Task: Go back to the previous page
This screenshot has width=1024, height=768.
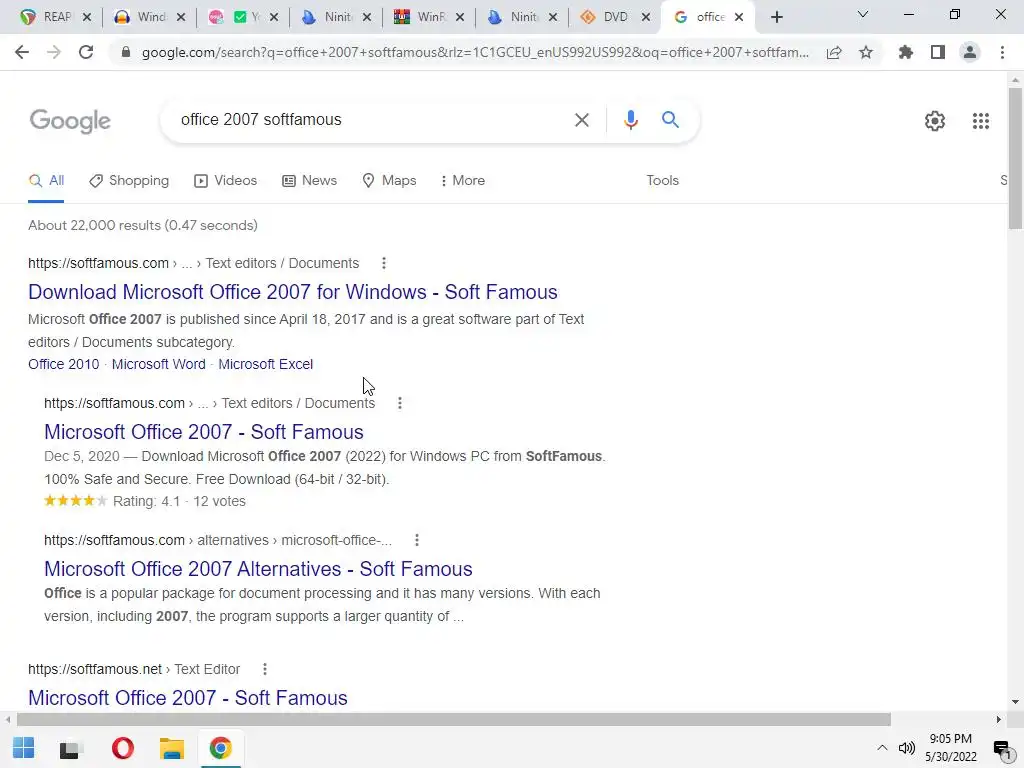Action: (22, 52)
